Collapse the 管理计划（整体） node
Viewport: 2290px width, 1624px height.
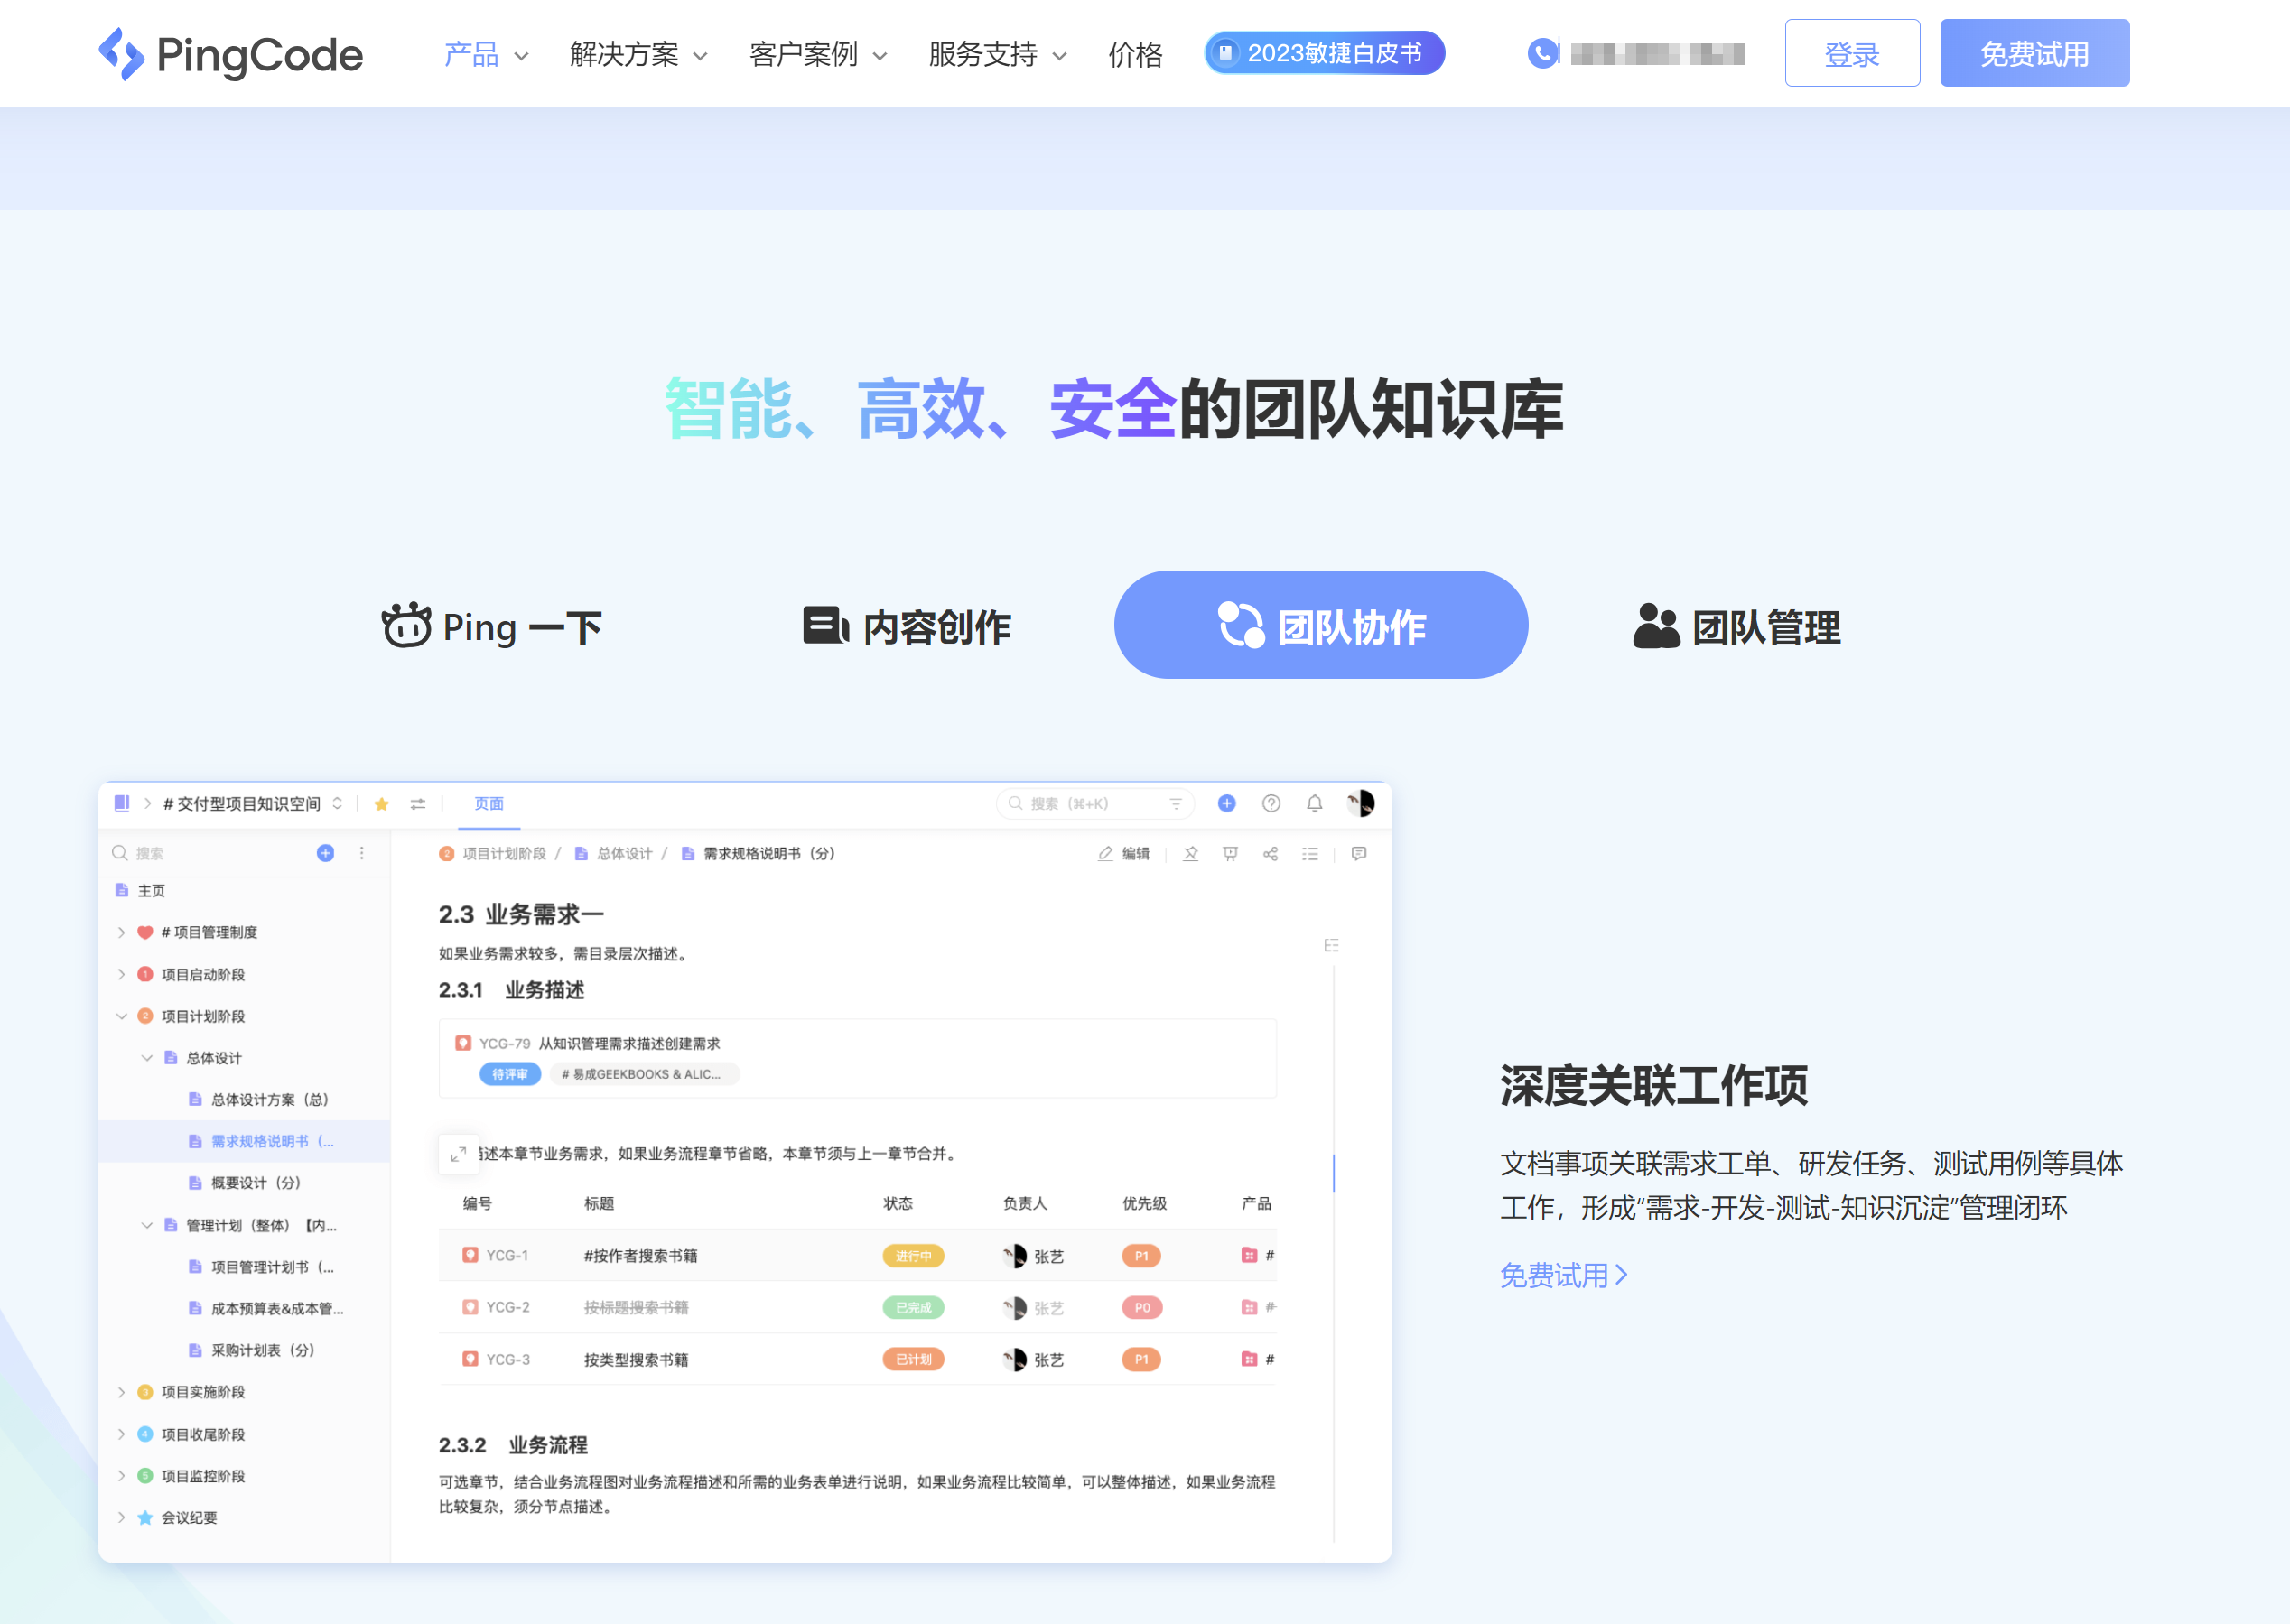pos(146,1225)
